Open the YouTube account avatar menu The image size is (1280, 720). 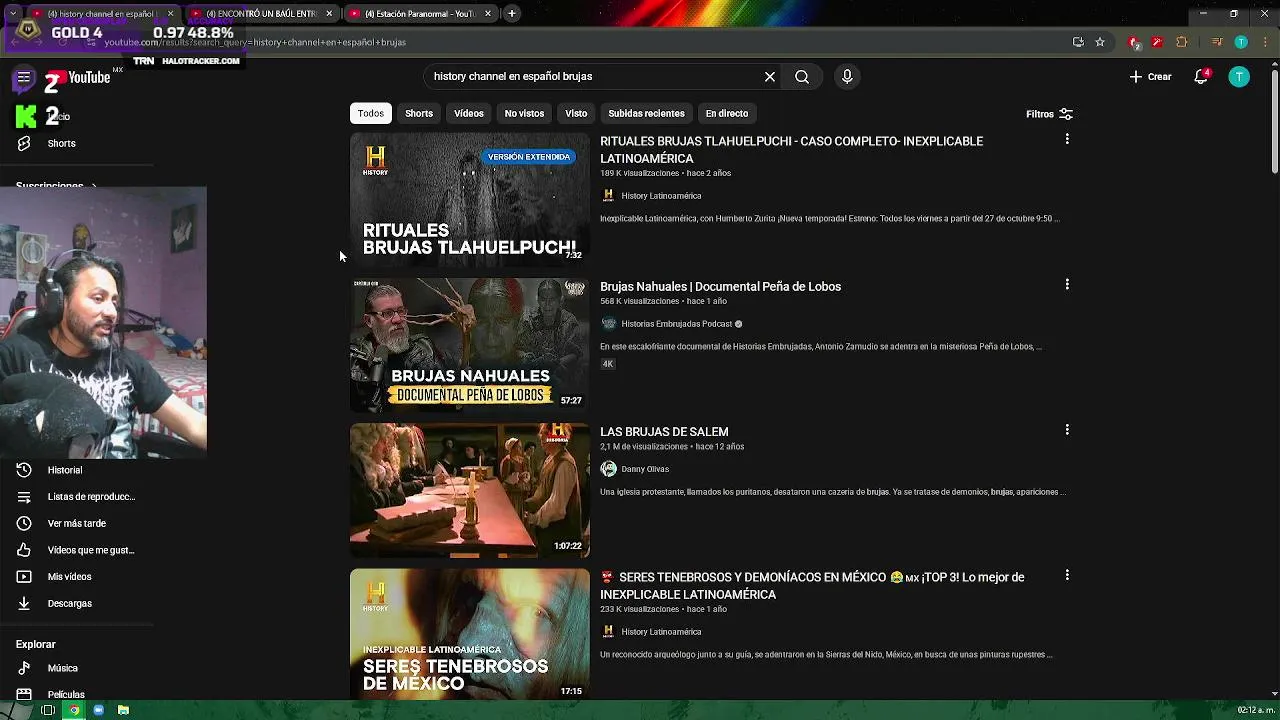pos(1239,77)
